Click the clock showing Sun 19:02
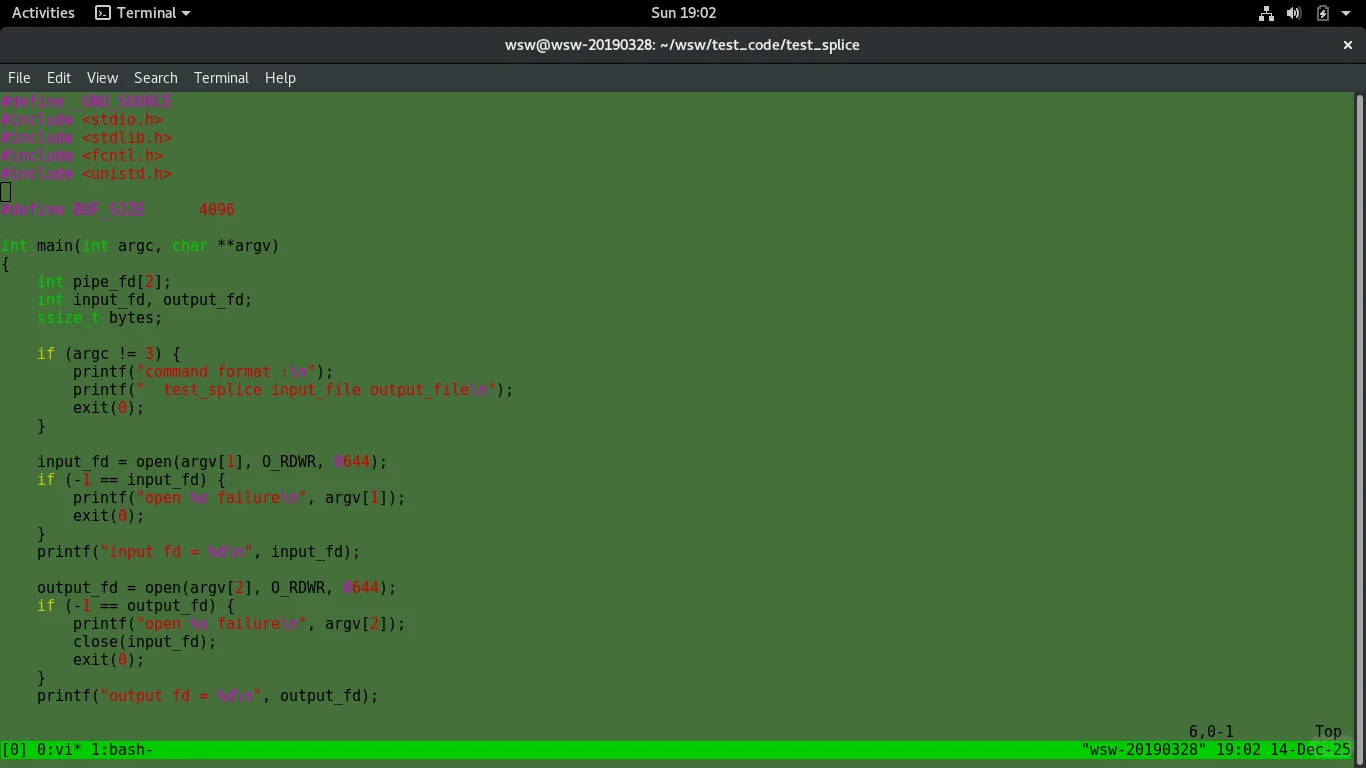Image resolution: width=1366 pixels, height=768 pixels. (x=683, y=13)
